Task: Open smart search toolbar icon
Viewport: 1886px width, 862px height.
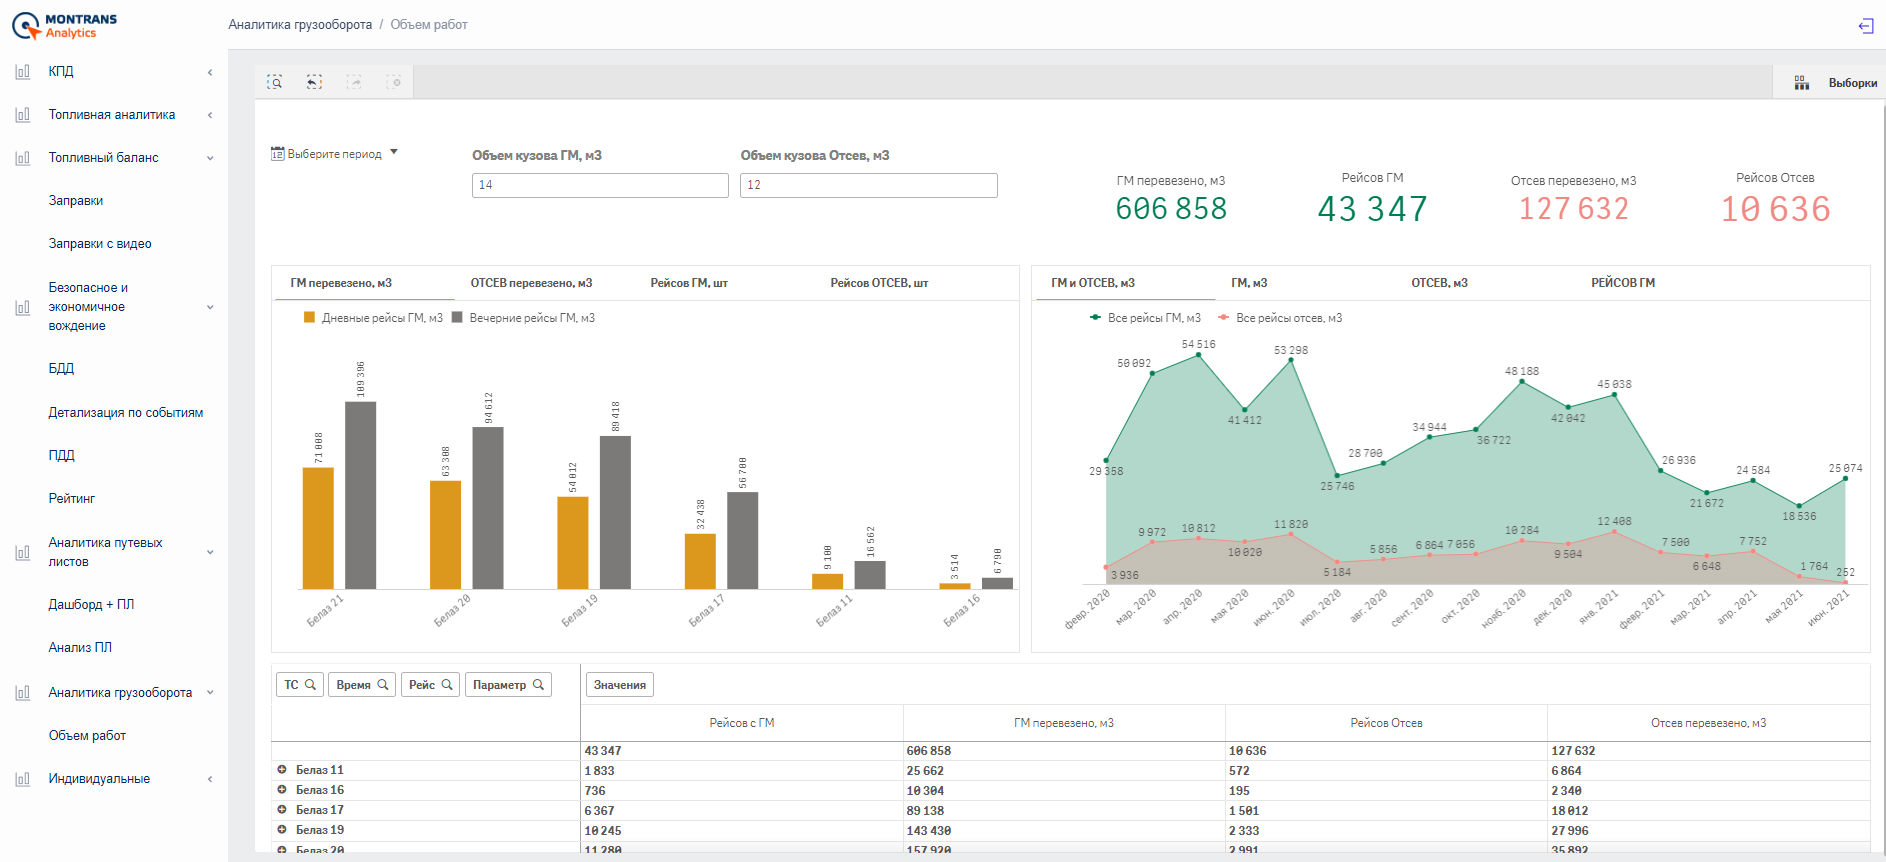Action: (x=274, y=82)
